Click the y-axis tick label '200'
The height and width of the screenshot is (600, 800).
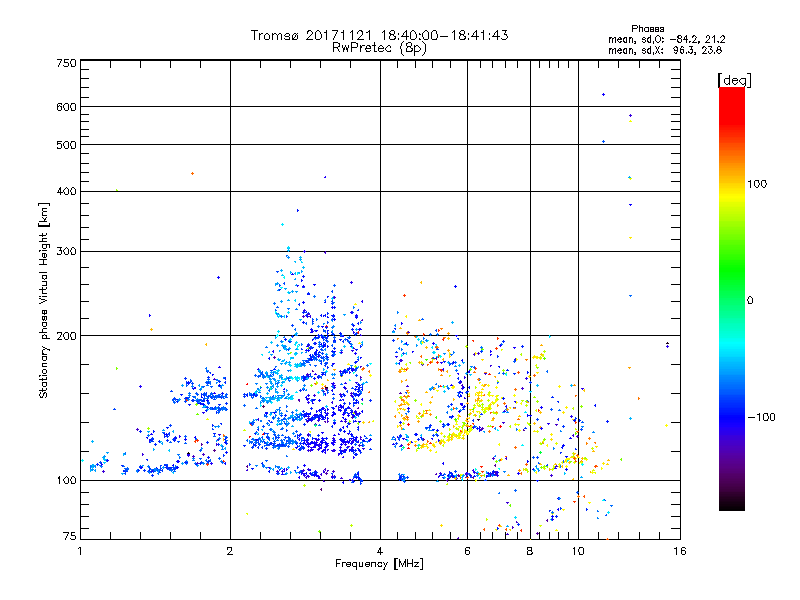click(x=66, y=336)
